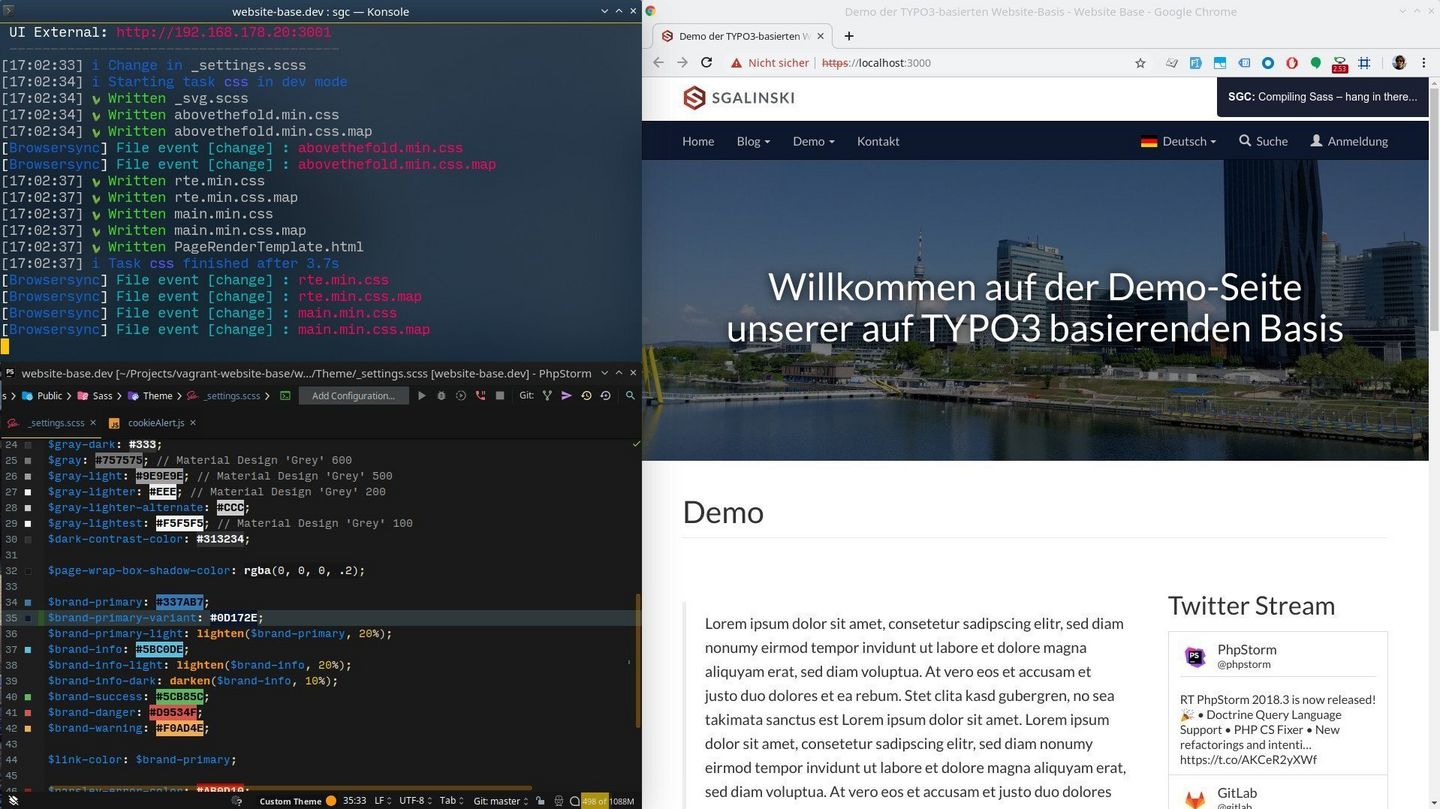Click blue ring extension icon
This screenshot has height=809, width=1440.
(1267, 63)
